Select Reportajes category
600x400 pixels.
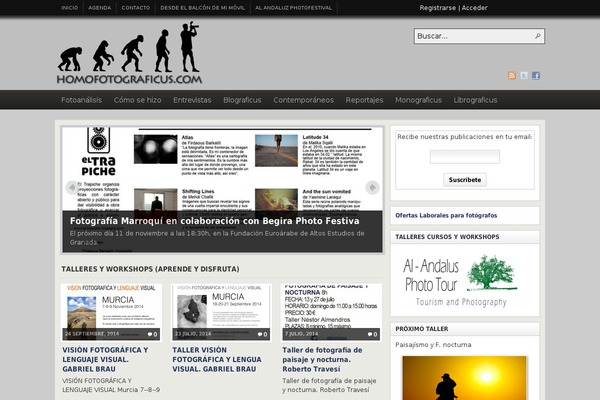click(x=364, y=100)
